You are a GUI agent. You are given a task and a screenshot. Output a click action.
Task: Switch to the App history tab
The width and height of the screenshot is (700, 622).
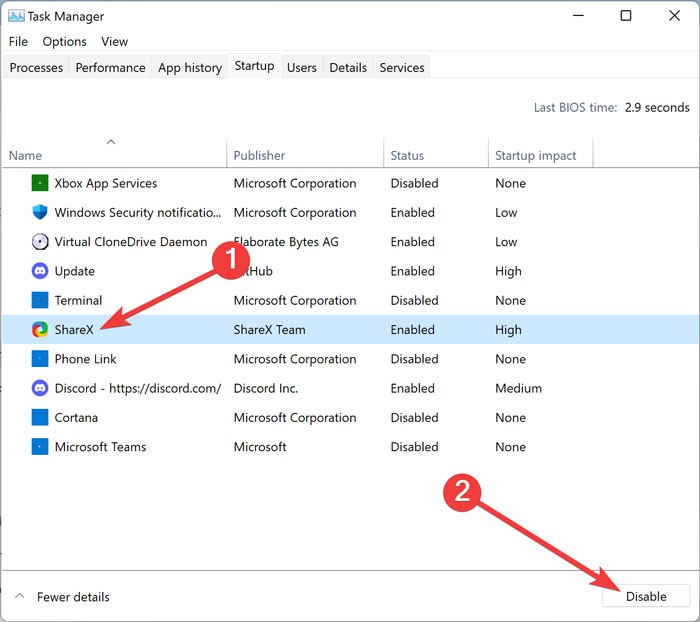click(190, 67)
